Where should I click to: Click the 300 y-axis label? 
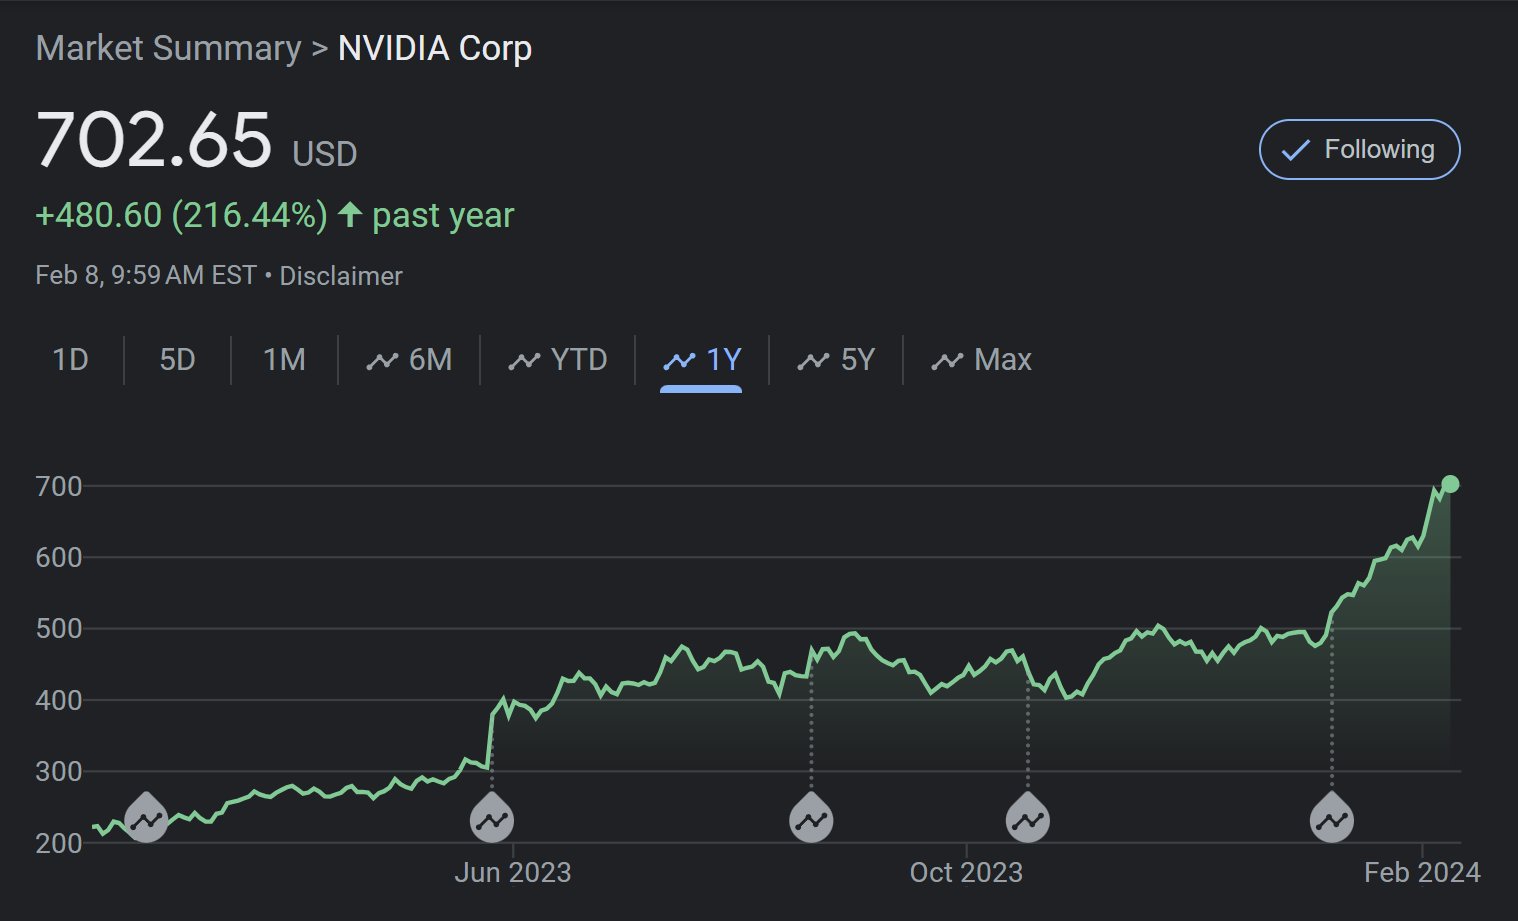point(59,771)
